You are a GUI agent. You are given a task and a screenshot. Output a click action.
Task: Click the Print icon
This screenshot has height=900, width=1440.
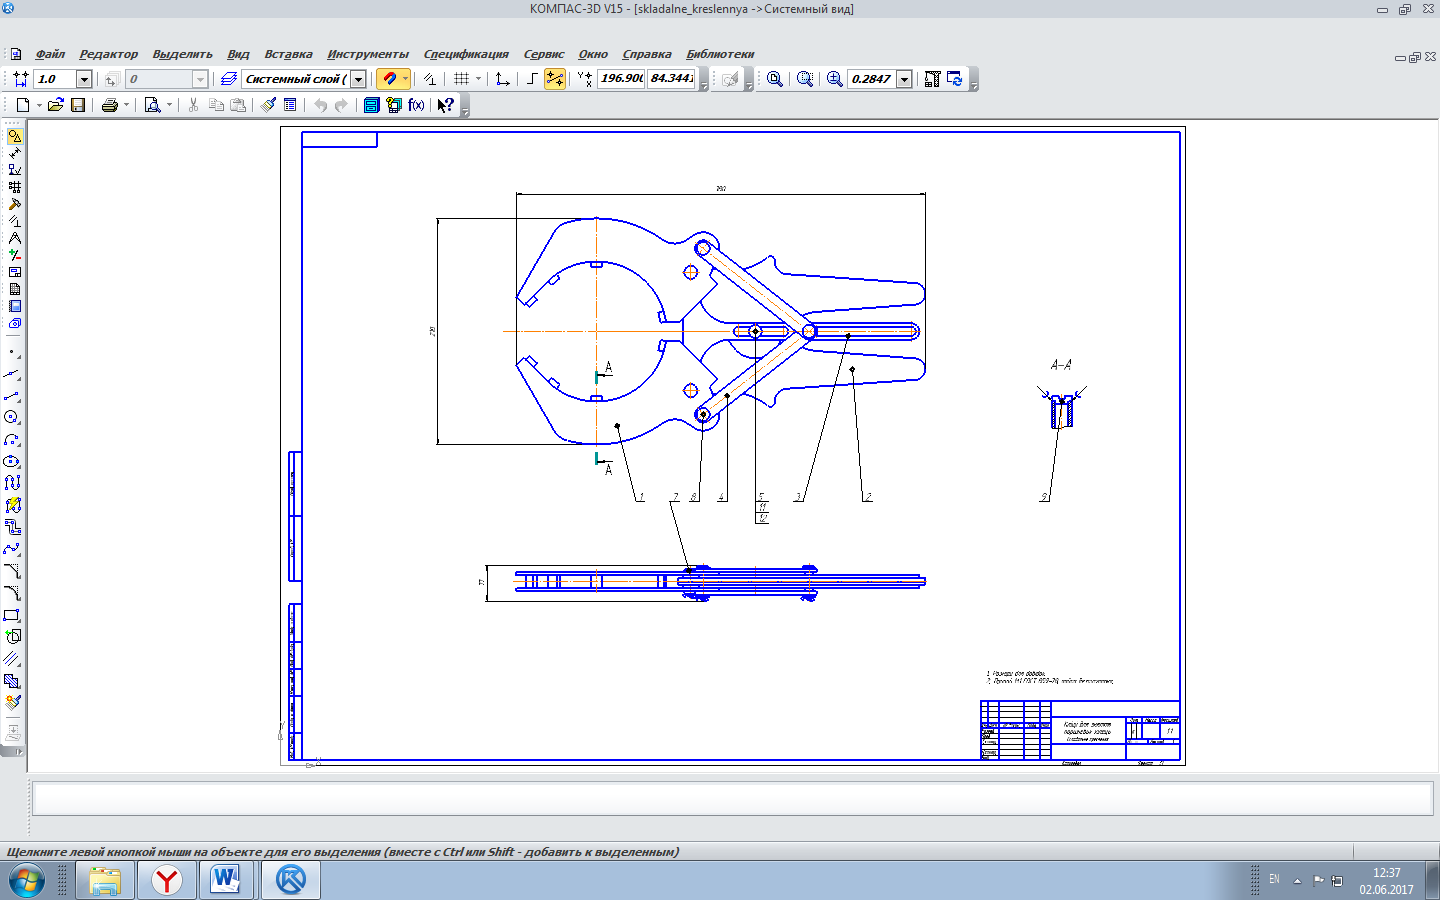109,105
